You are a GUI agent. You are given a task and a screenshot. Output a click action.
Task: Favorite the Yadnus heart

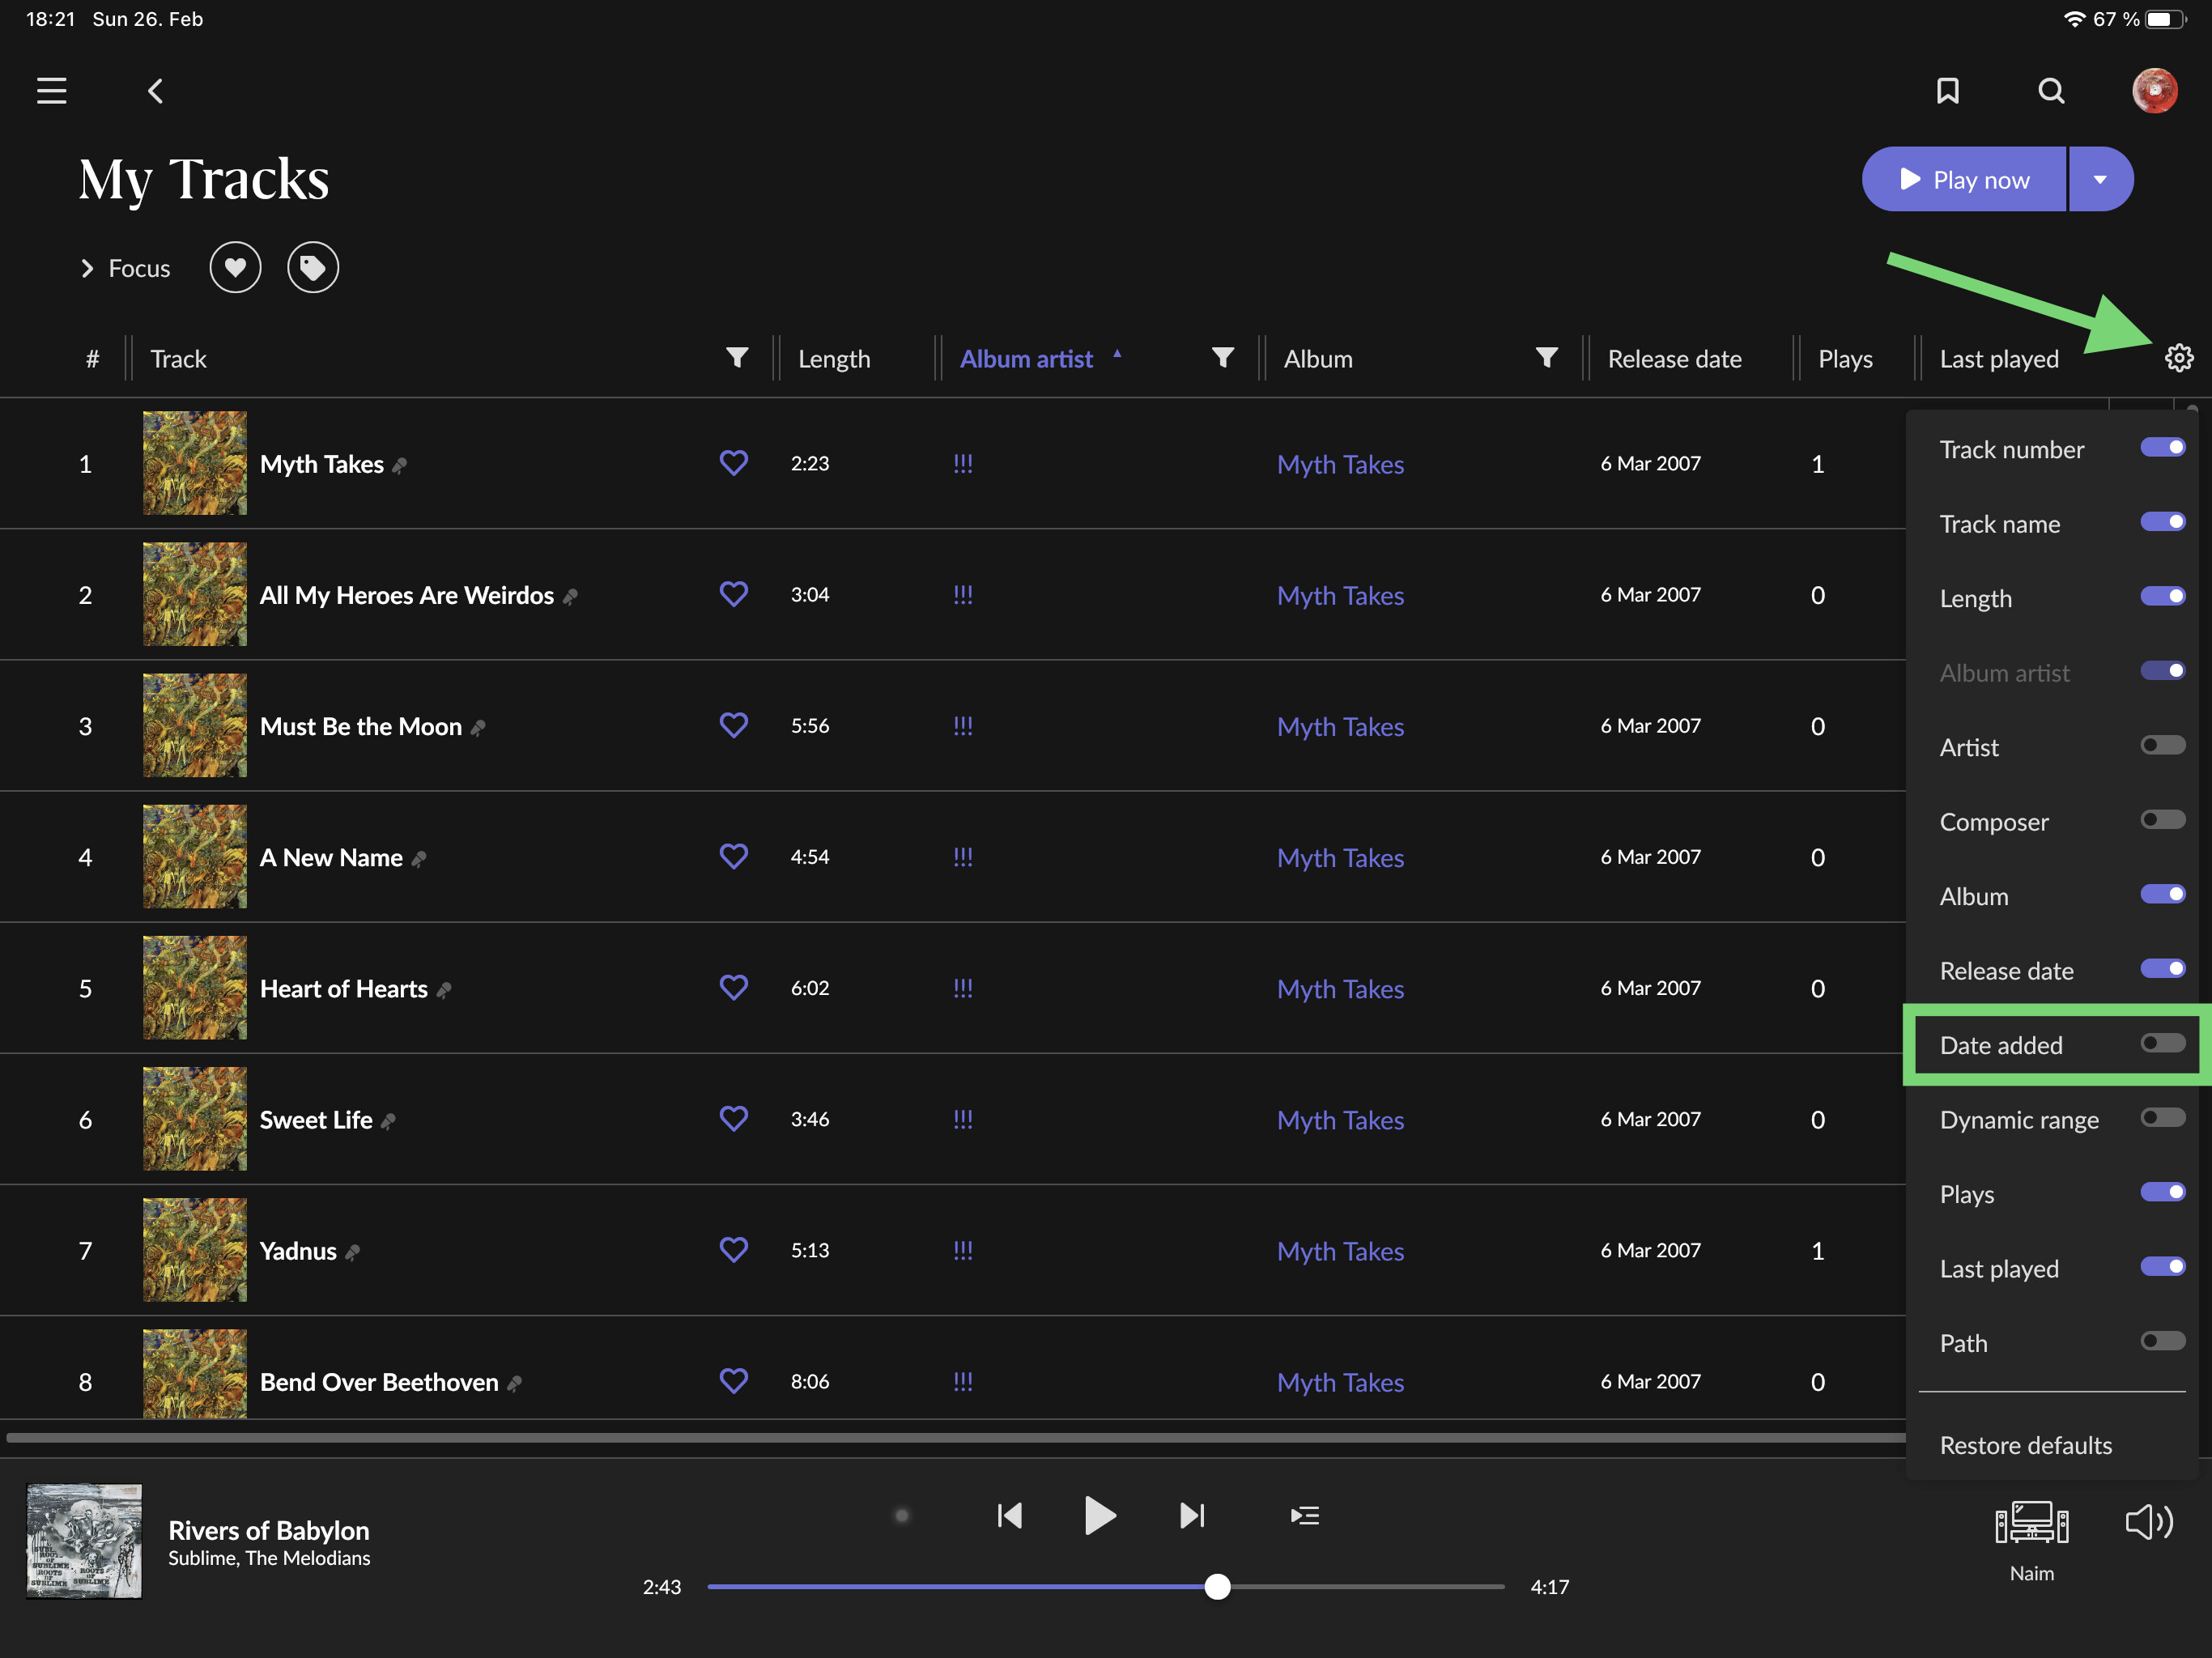tap(734, 1249)
